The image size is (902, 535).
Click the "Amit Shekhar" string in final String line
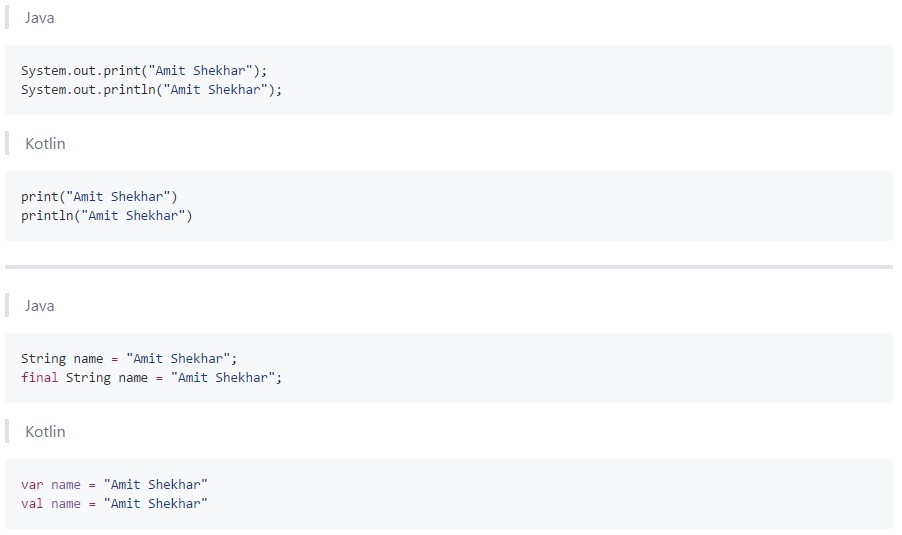point(223,378)
